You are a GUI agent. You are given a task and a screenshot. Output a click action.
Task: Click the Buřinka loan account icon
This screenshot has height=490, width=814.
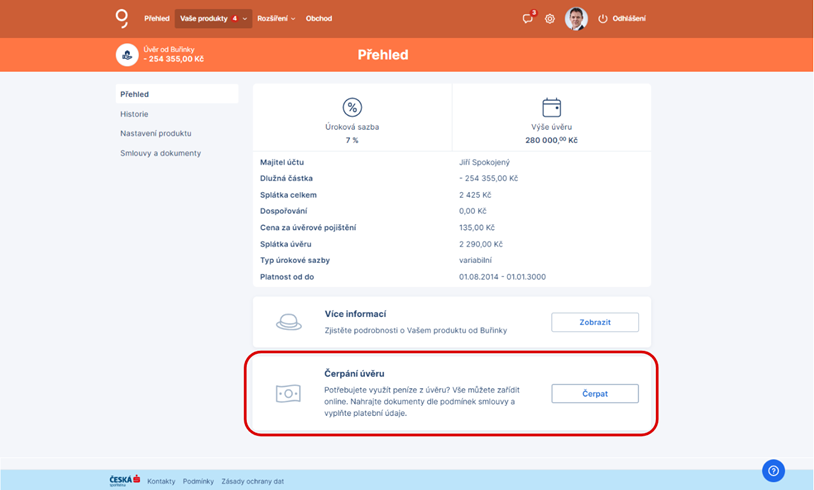click(127, 55)
